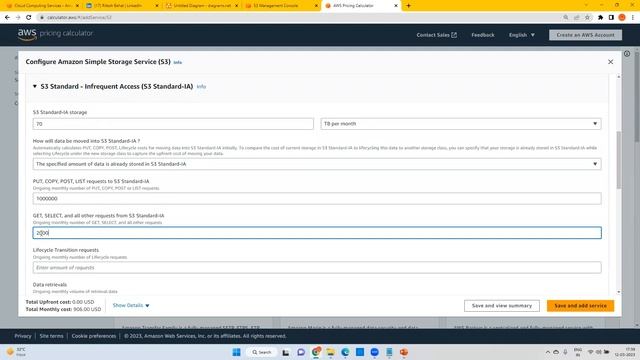Image resolution: width=640 pixels, height=360 pixels.
Task: Open Microsoft Edge from taskbar
Action: click(345, 352)
